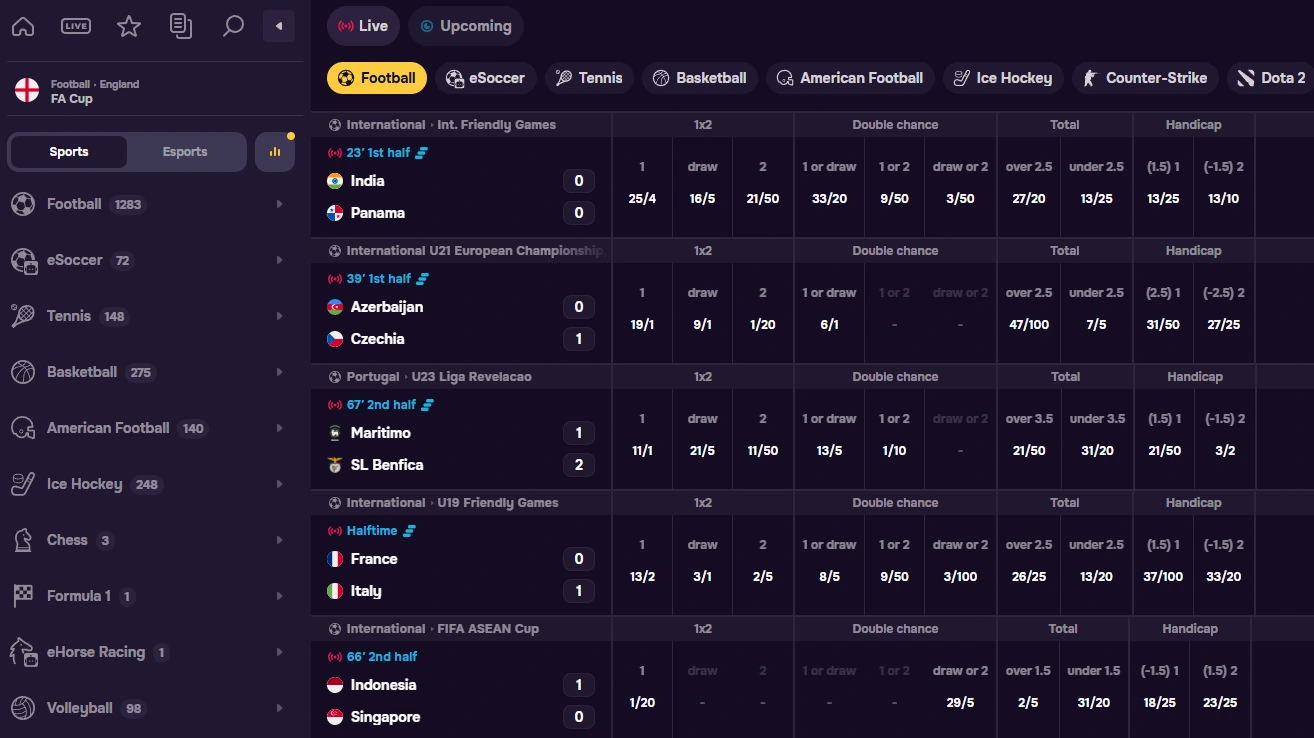
Task: Collapse sidebar with the left arrow button
Action: click(279, 26)
